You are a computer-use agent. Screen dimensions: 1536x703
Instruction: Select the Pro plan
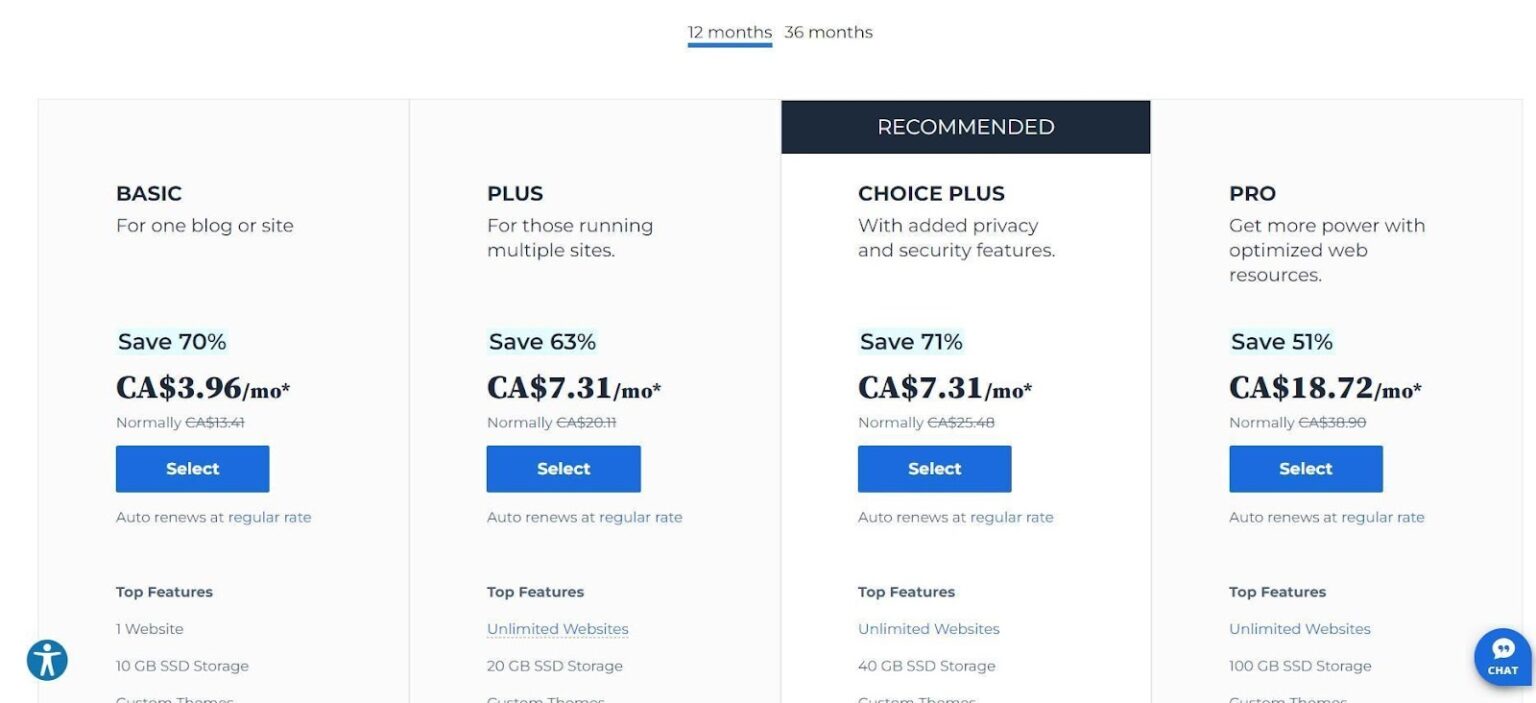[x=1305, y=468]
